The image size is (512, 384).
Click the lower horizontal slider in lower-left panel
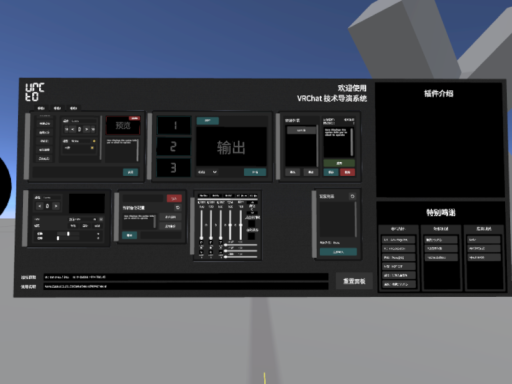(x=68, y=238)
